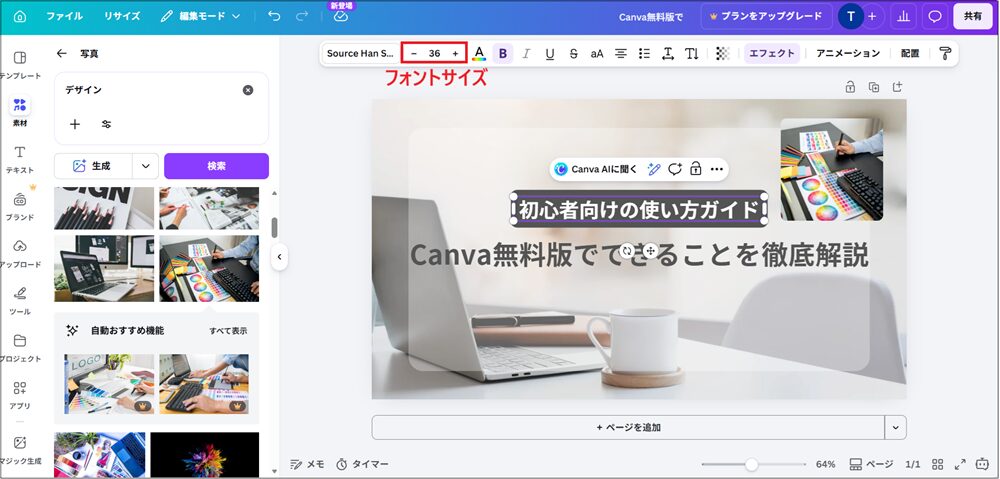This screenshot has width=1000, height=479.
Task: Open more options three dots
Action: tap(716, 169)
